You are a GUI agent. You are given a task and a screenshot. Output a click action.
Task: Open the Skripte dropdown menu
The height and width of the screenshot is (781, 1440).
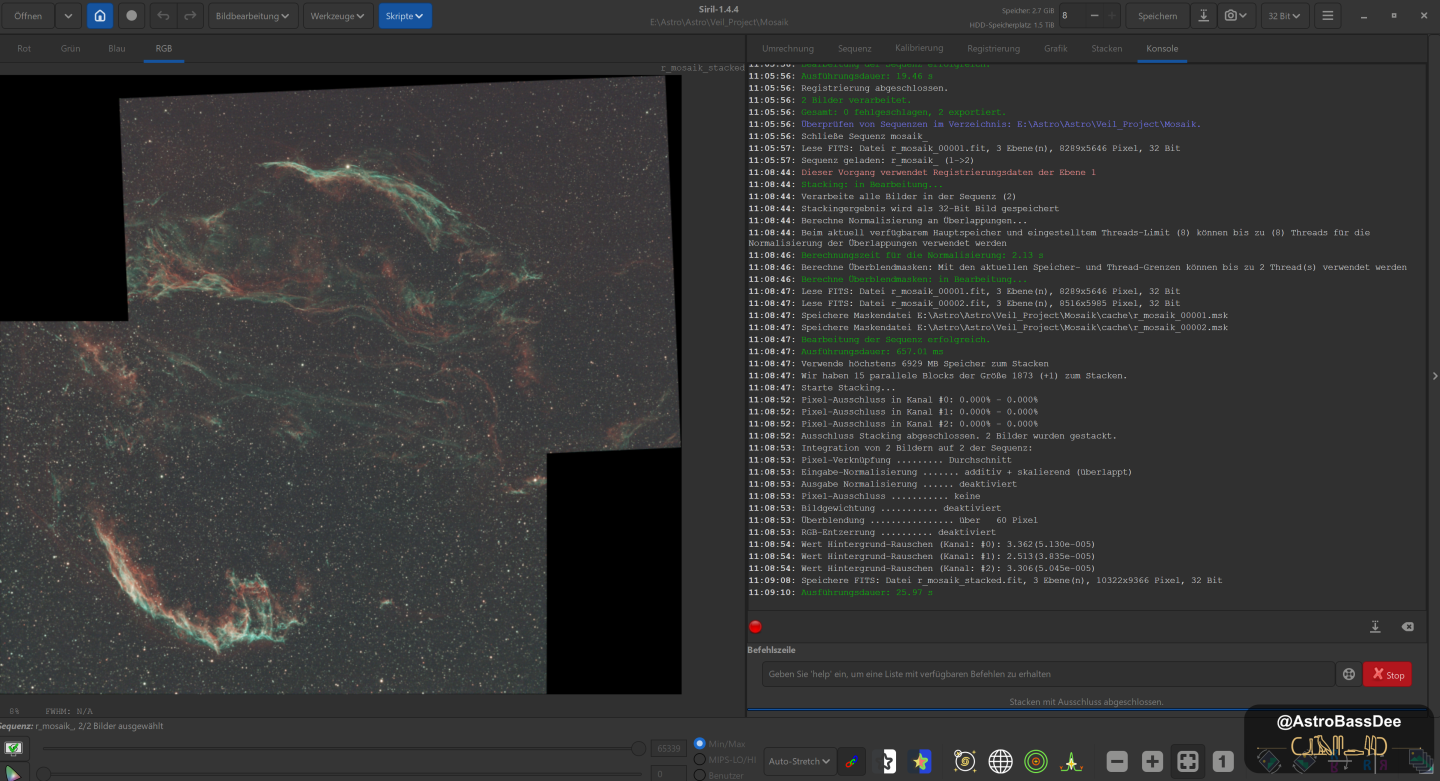405,16
